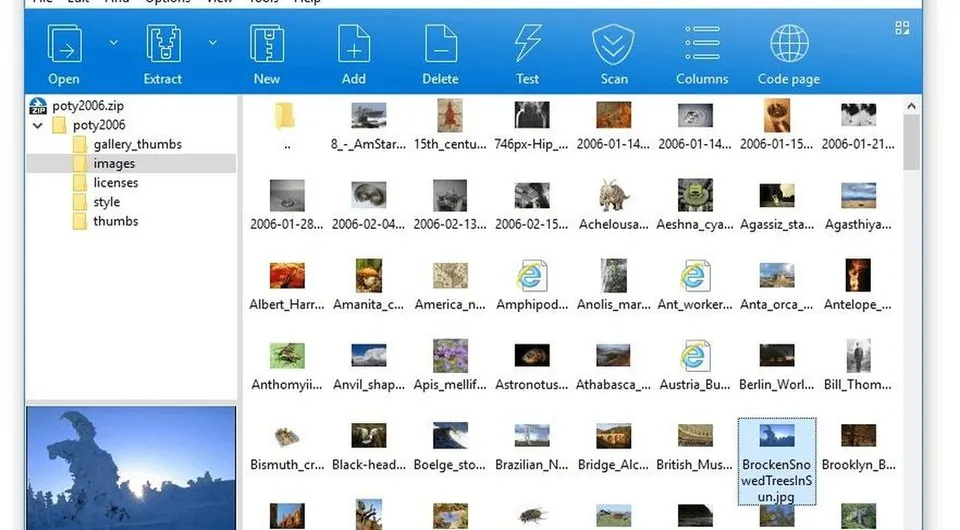Click the Add files toolbar icon
This screenshot has height=530, width=960.
[x=354, y=44]
